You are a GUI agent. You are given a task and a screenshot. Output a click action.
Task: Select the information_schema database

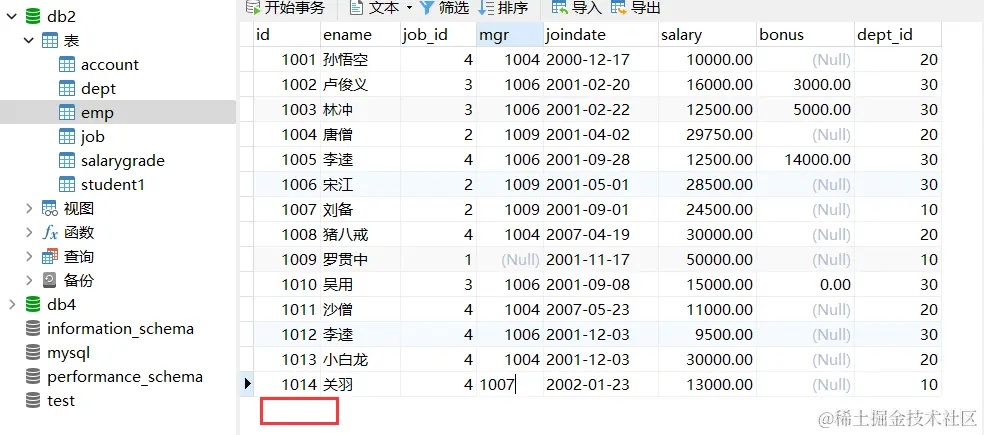120,328
